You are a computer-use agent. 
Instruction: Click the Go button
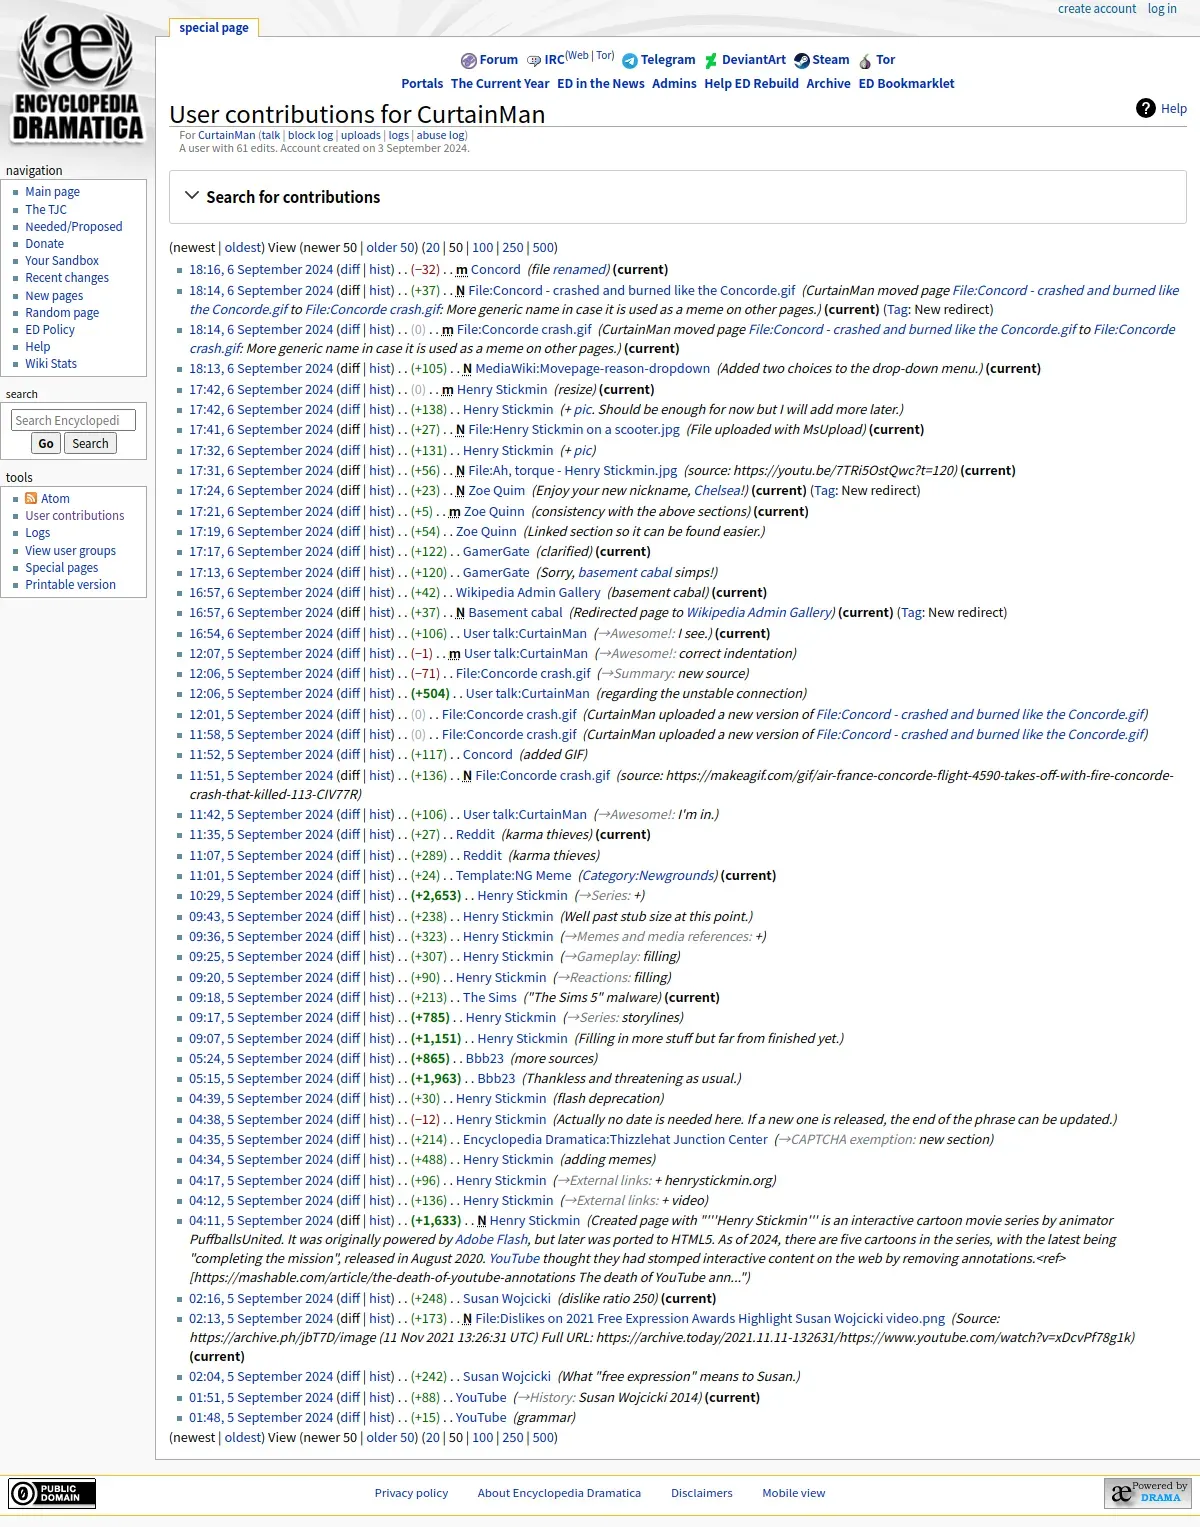46,443
